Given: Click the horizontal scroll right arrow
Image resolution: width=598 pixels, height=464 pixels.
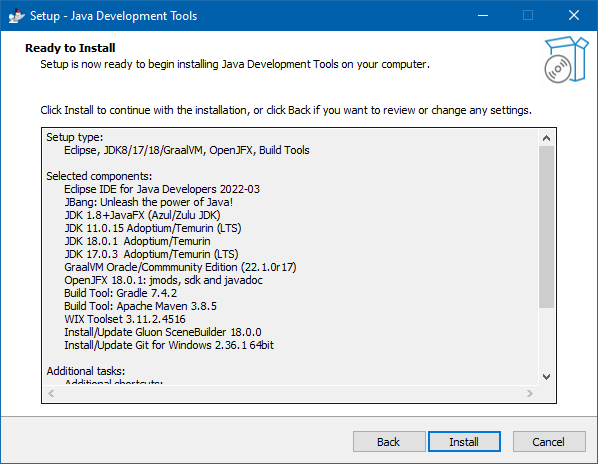Looking at the screenshot, I should coord(529,393).
